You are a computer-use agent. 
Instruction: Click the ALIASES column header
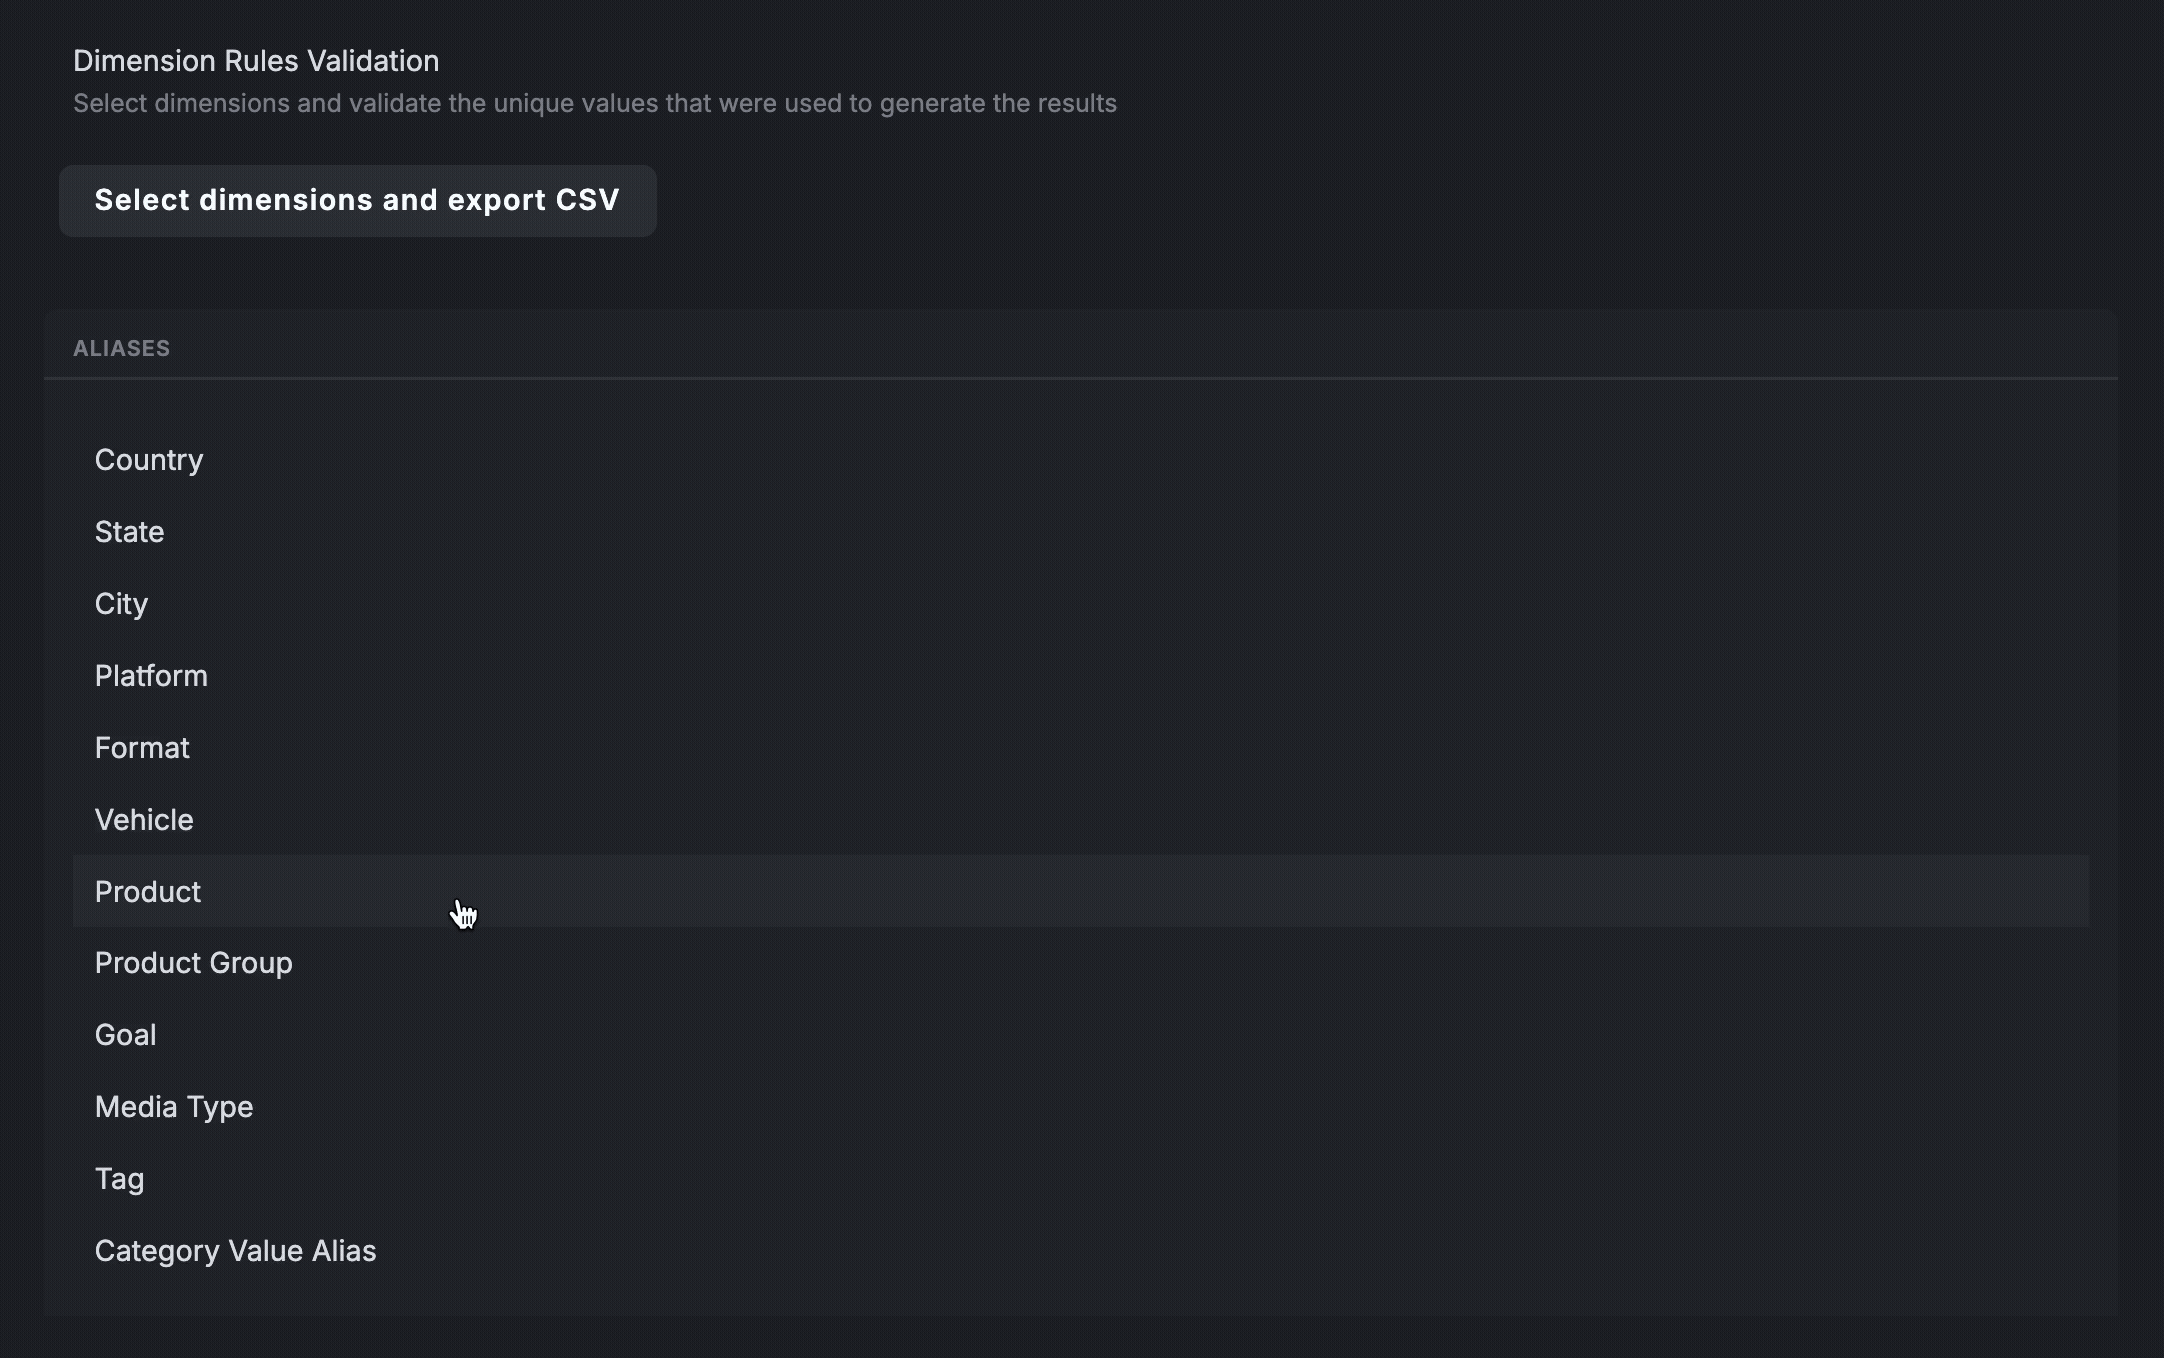(x=121, y=348)
